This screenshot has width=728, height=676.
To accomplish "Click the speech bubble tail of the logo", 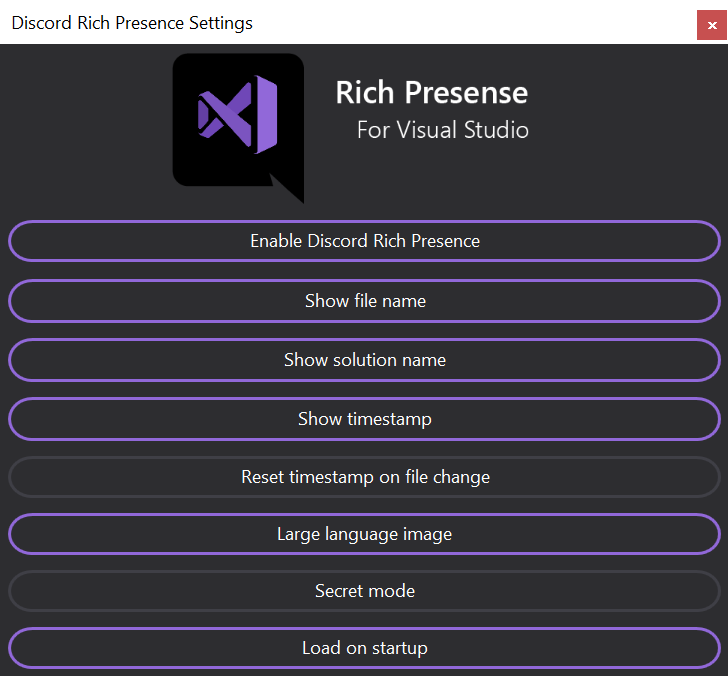I will click(x=287, y=188).
